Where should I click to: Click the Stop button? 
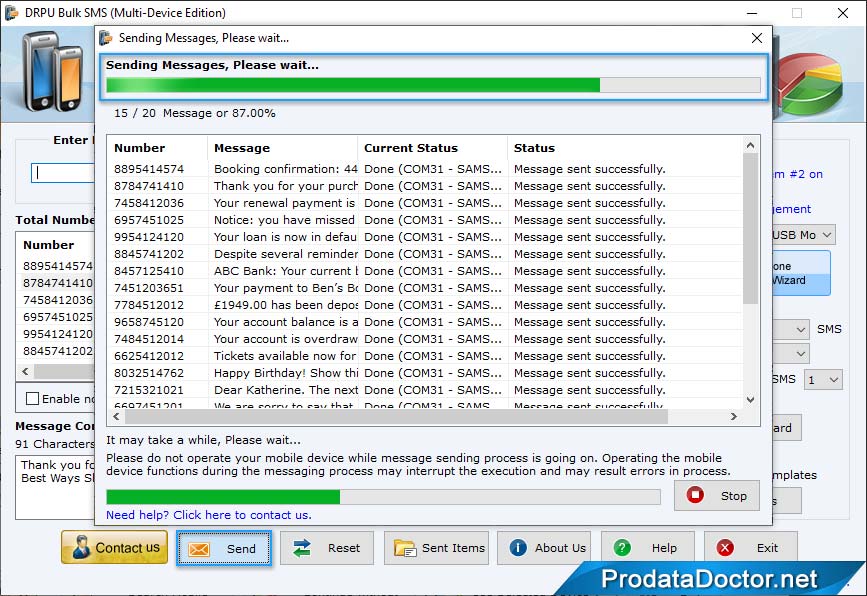pyautogui.click(x=717, y=496)
